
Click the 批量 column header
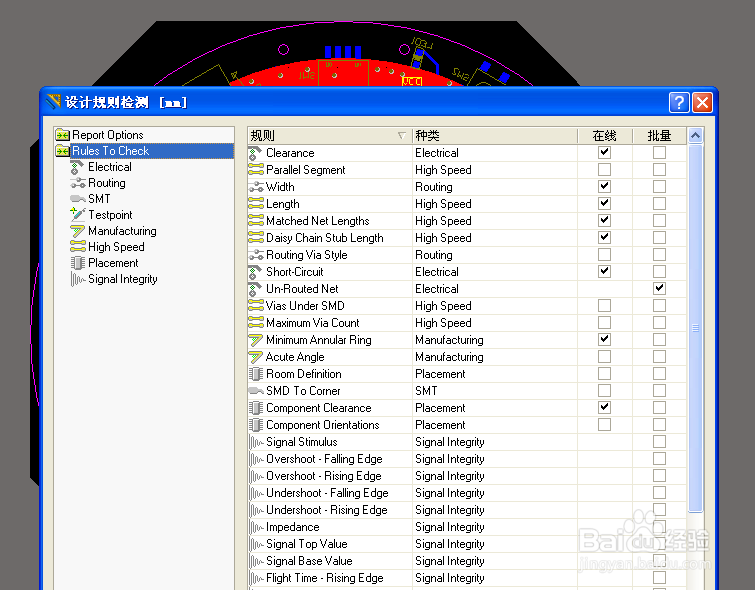tap(659, 136)
